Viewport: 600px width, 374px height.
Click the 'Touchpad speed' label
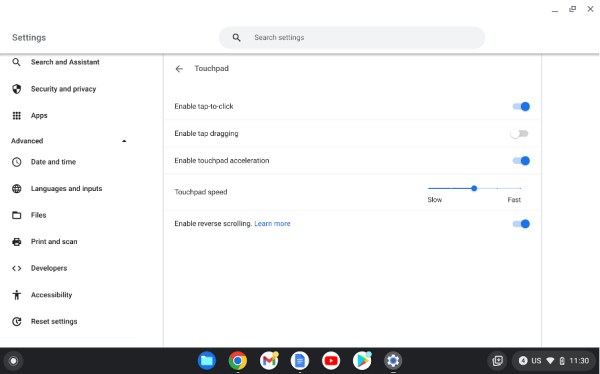pyautogui.click(x=201, y=192)
